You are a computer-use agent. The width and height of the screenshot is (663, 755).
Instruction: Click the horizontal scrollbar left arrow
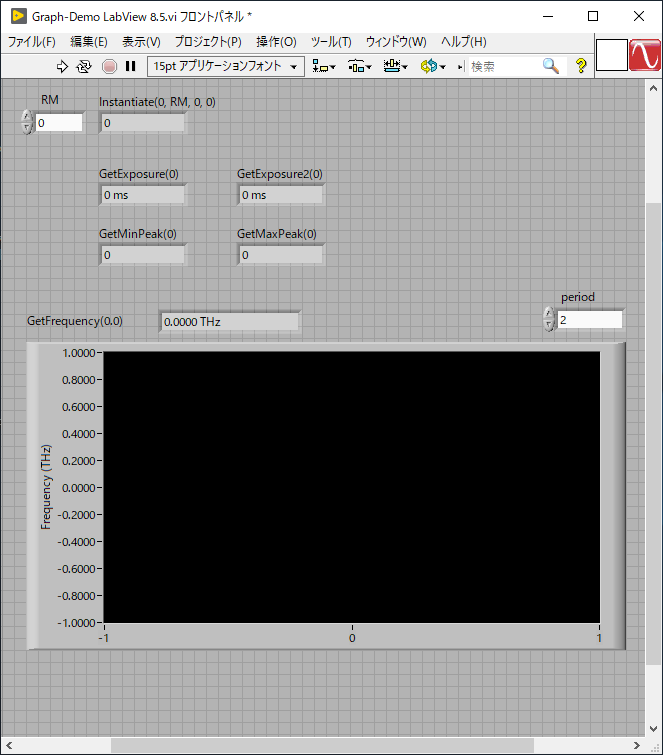[x=9, y=745]
